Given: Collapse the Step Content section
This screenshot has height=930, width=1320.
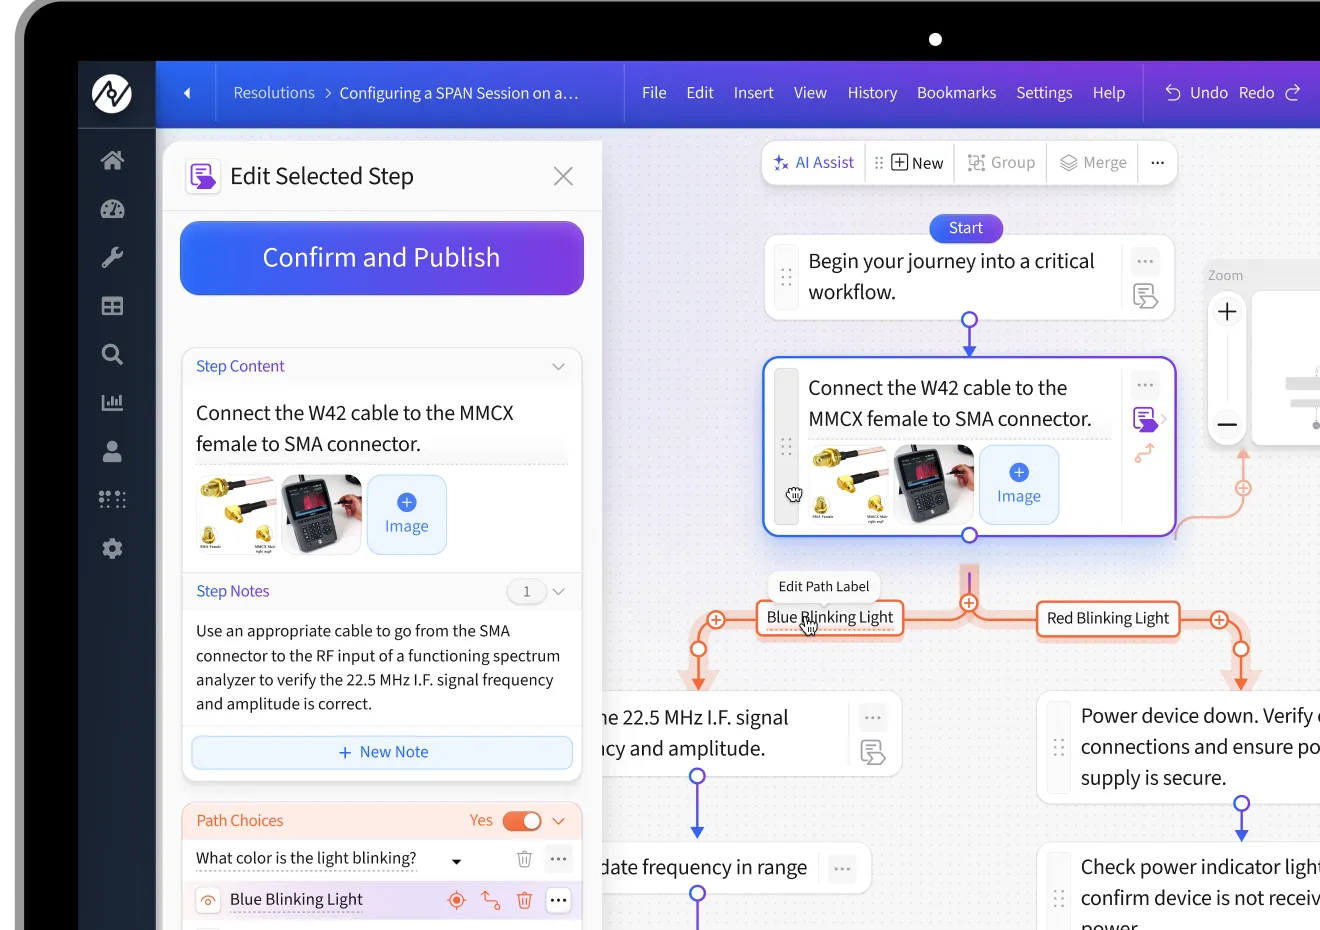Looking at the screenshot, I should coord(558,366).
